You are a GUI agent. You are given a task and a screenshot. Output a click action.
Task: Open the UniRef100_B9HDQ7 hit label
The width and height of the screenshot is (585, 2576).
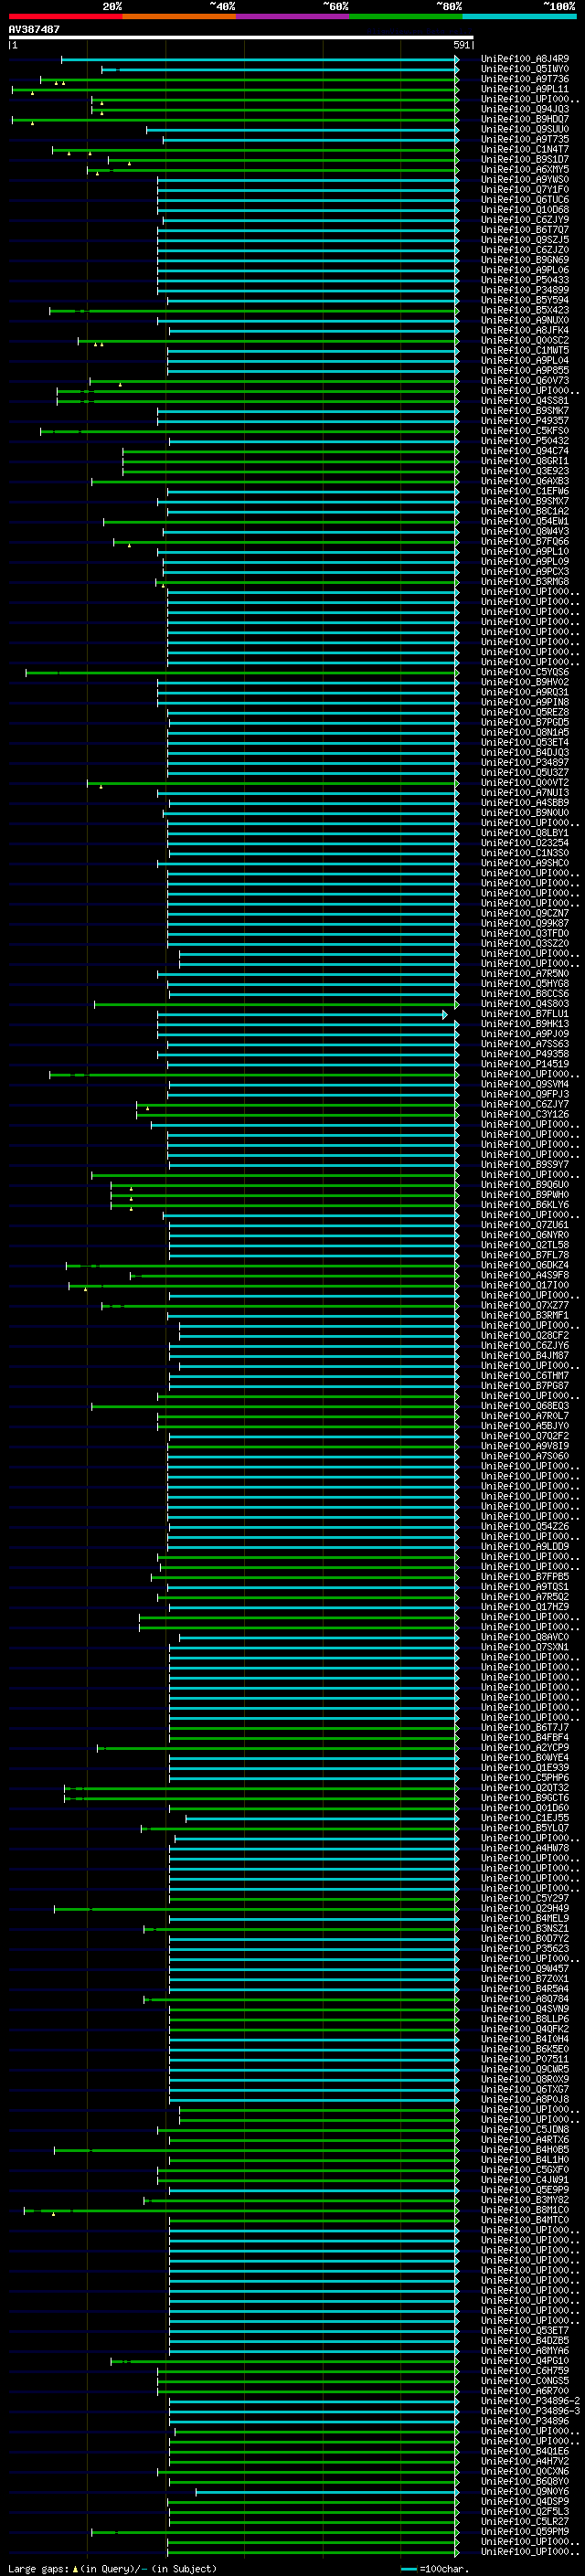coord(525,119)
